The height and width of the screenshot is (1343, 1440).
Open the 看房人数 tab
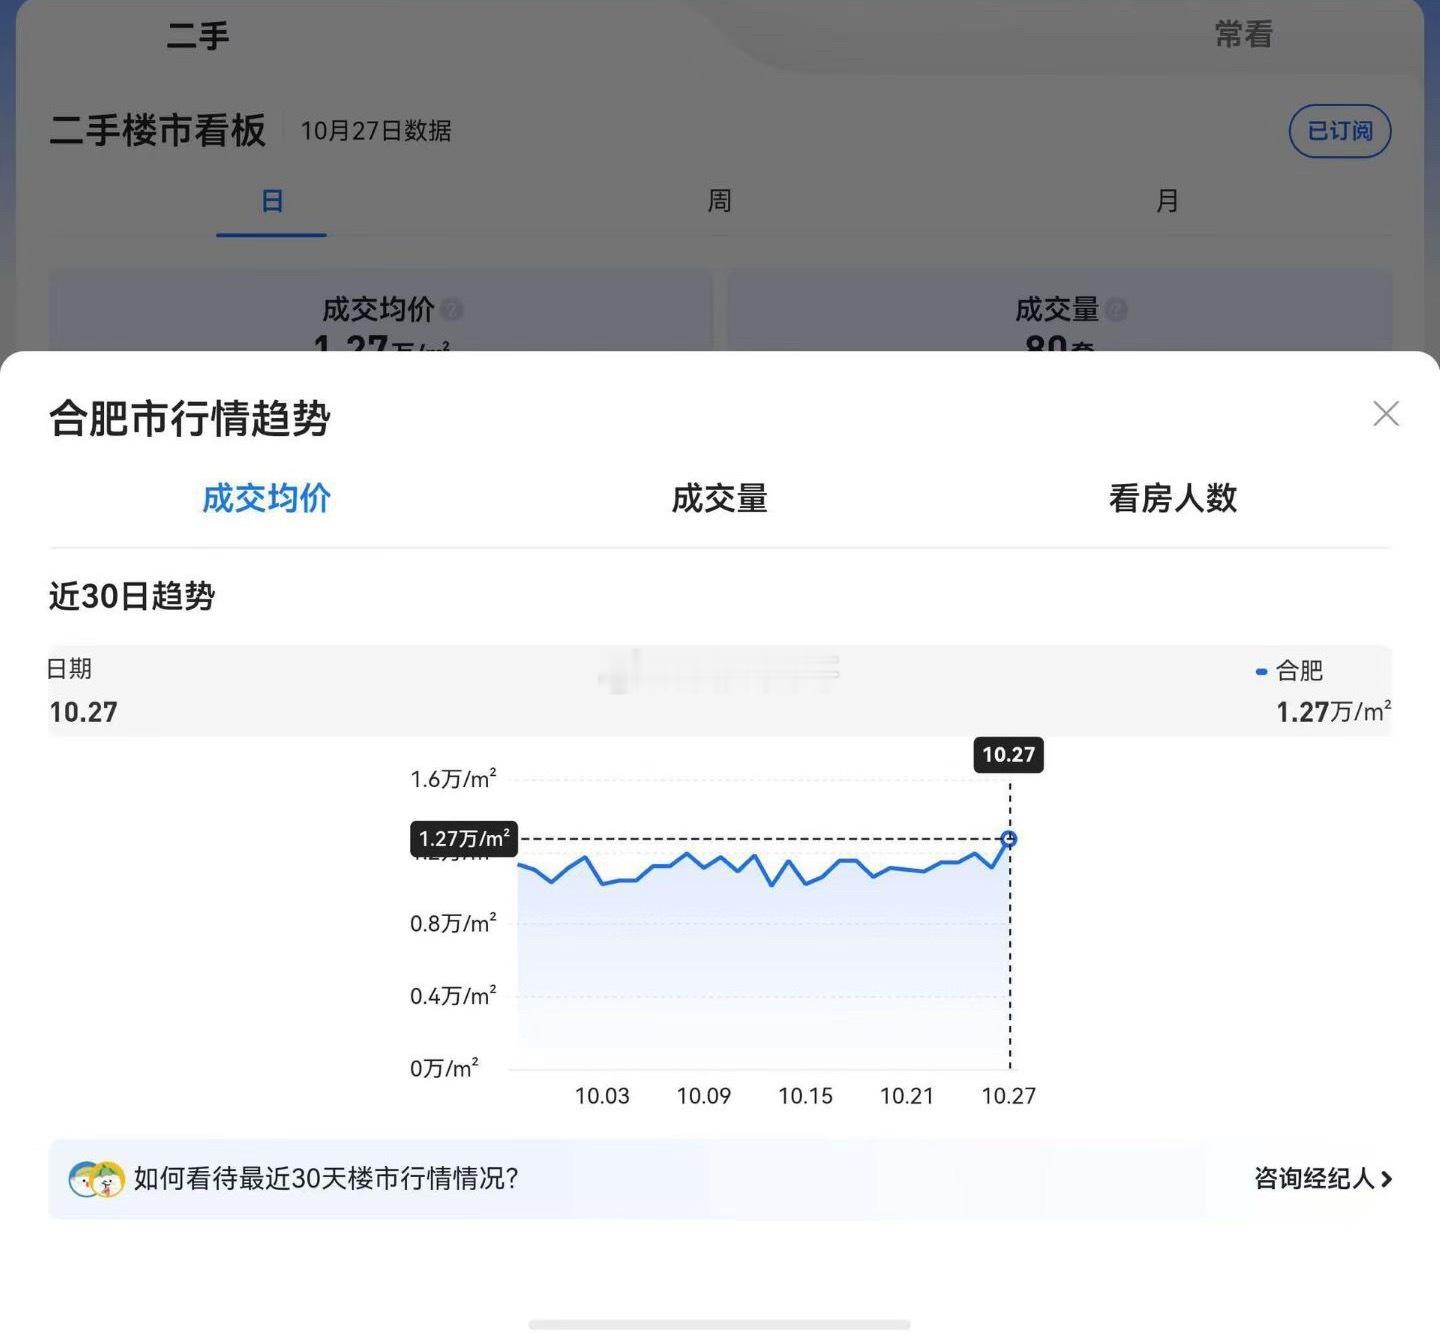point(1173,498)
